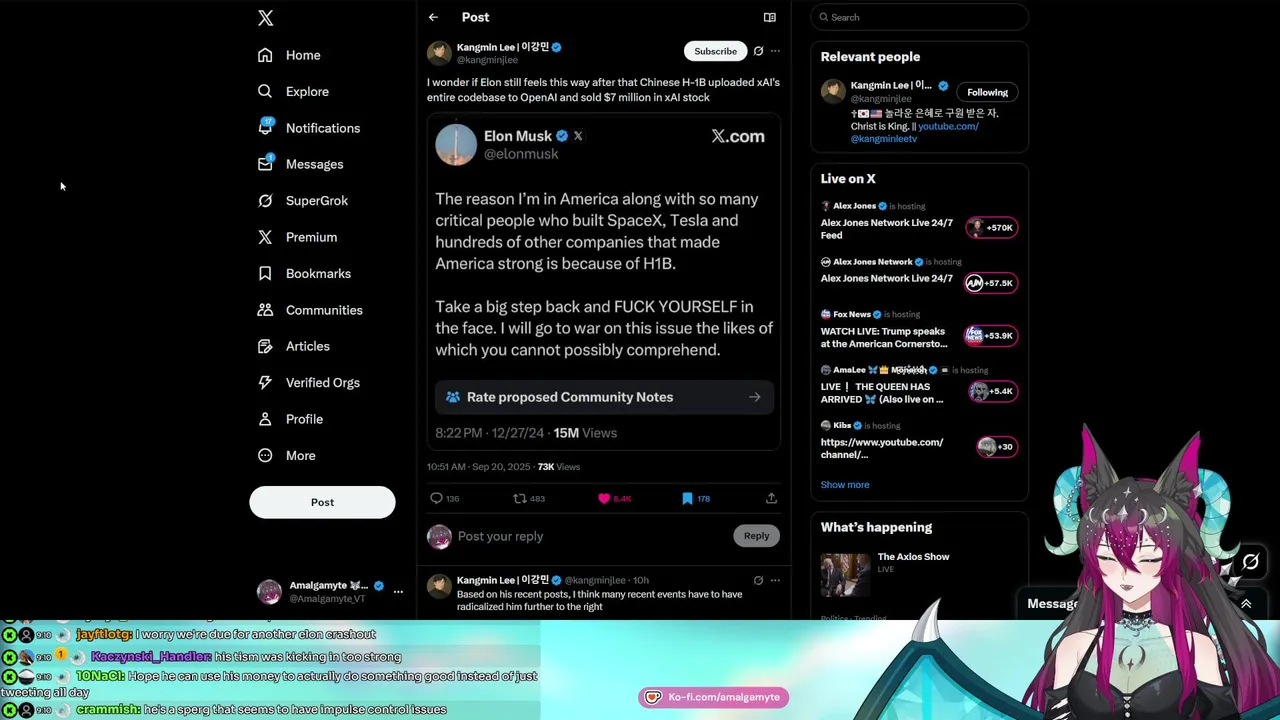Open the X logo home icon
Screen dimensions: 1280x720
tap(265, 18)
